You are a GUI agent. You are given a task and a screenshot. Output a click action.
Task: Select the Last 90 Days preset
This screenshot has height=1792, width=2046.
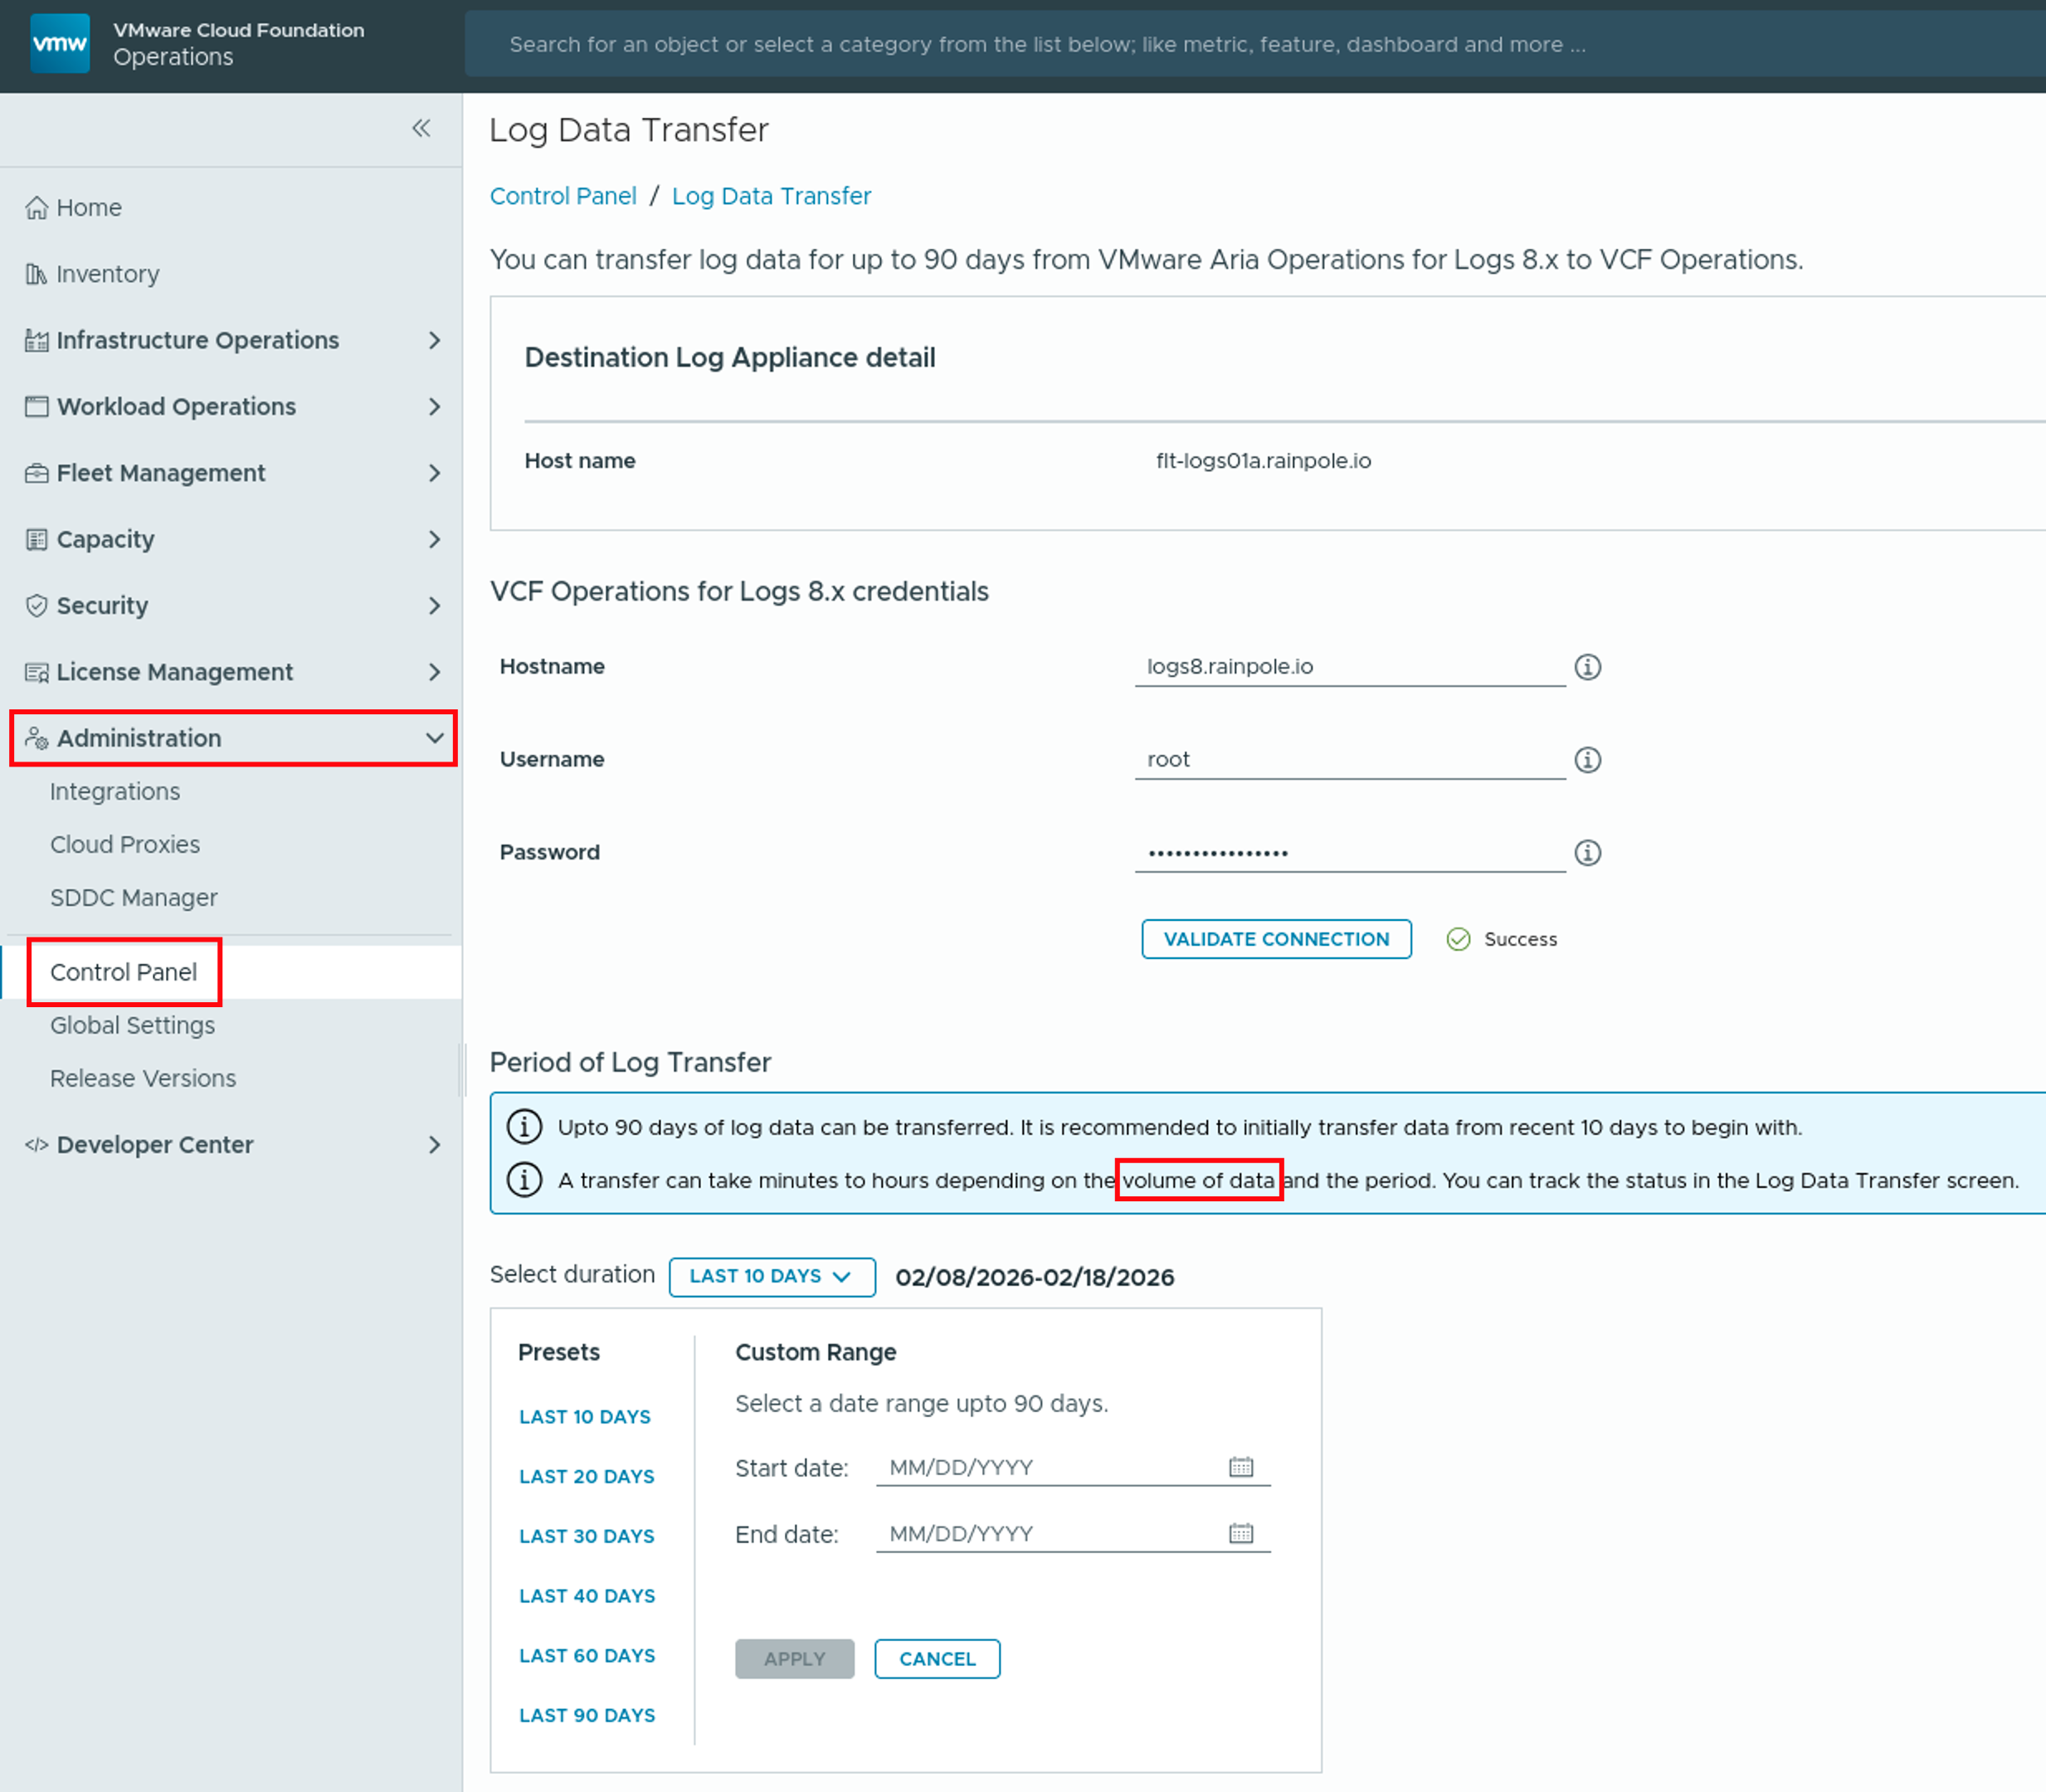pyautogui.click(x=587, y=1715)
